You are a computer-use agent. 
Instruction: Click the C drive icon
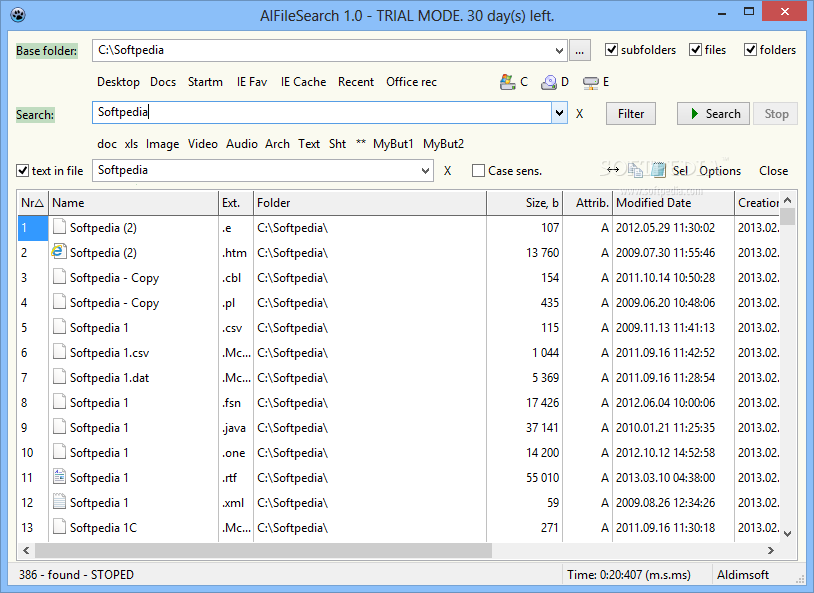pos(507,82)
